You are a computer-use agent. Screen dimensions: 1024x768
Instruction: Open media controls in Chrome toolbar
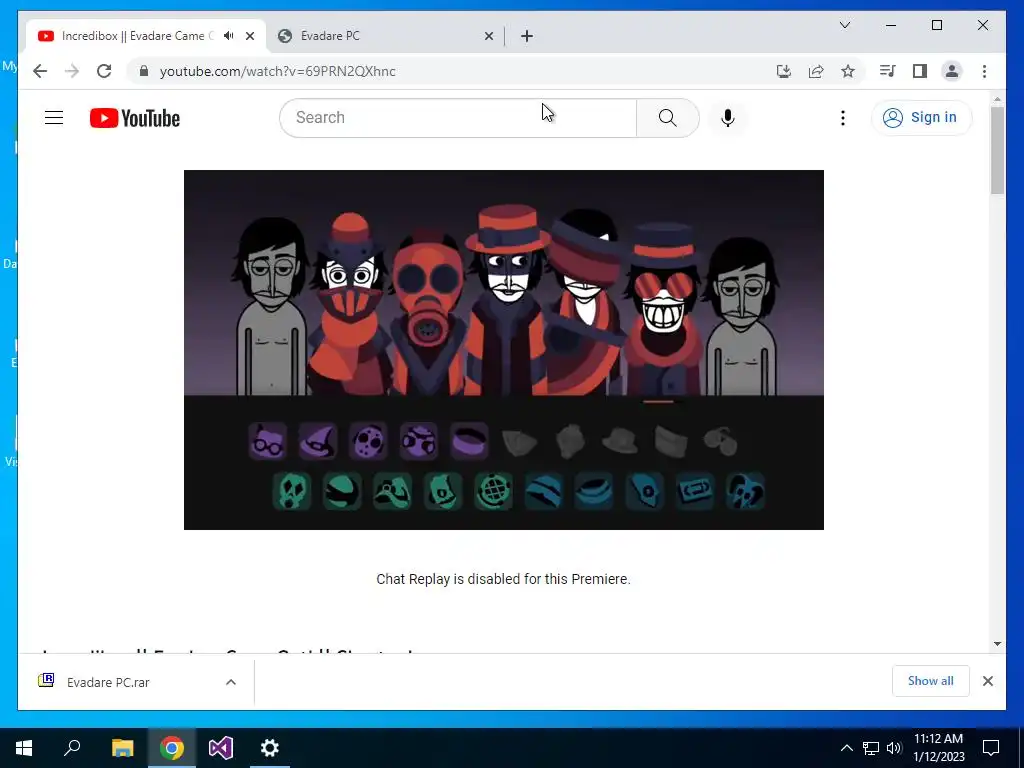[x=888, y=71]
